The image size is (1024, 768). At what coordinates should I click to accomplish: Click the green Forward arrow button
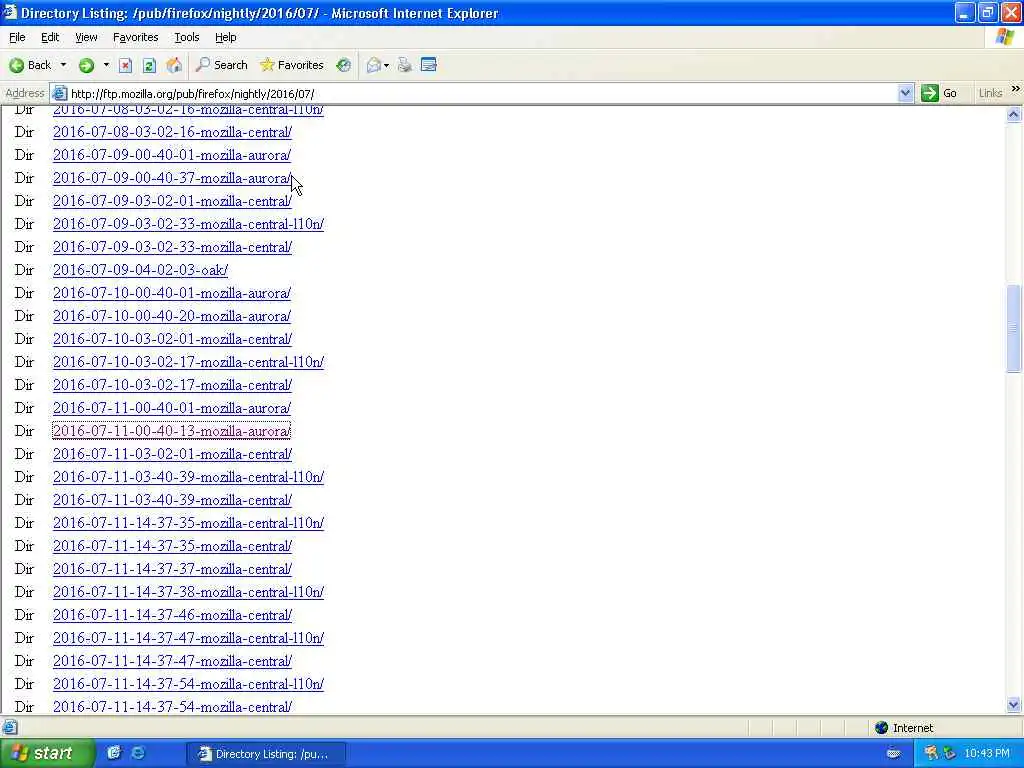86,65
